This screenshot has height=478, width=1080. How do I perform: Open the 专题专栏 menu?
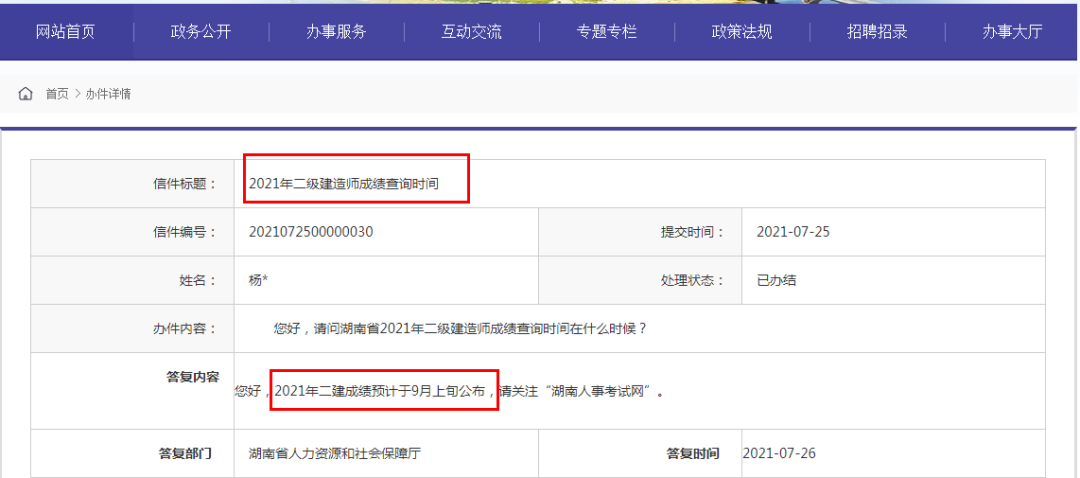click(606, 31)
